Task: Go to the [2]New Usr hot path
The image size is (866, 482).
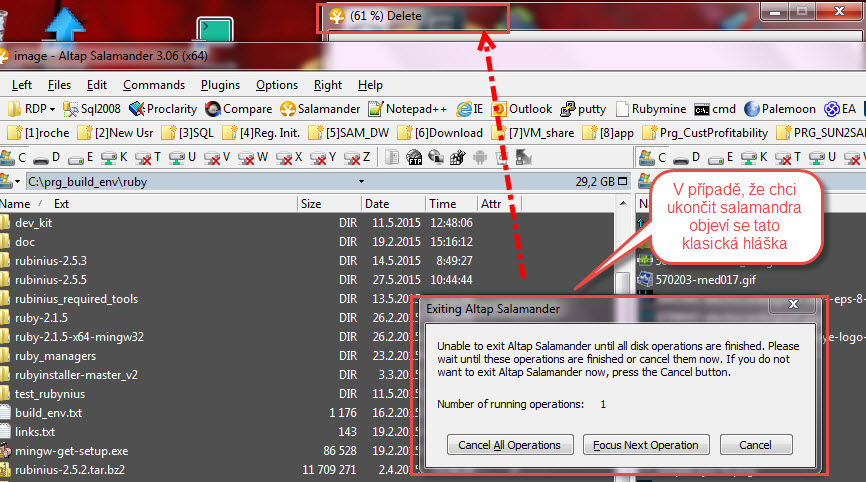Action: [x=115, y=133]
